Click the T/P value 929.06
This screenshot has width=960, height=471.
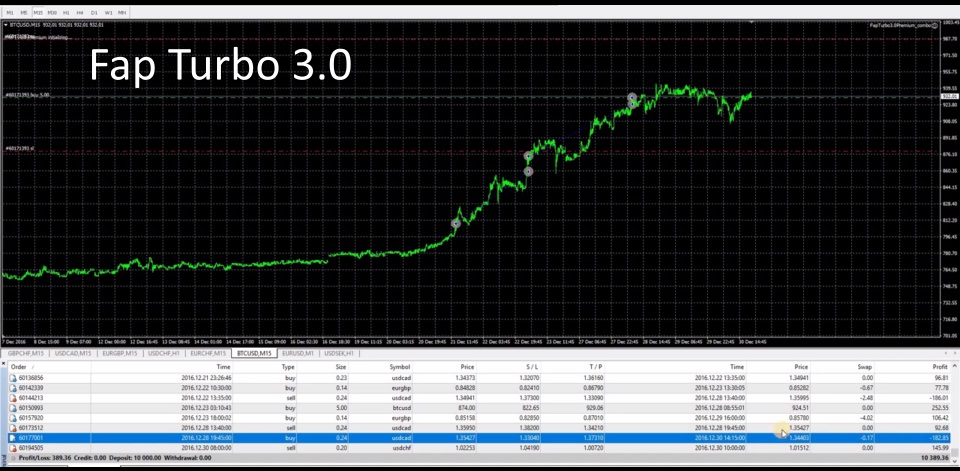595,408
